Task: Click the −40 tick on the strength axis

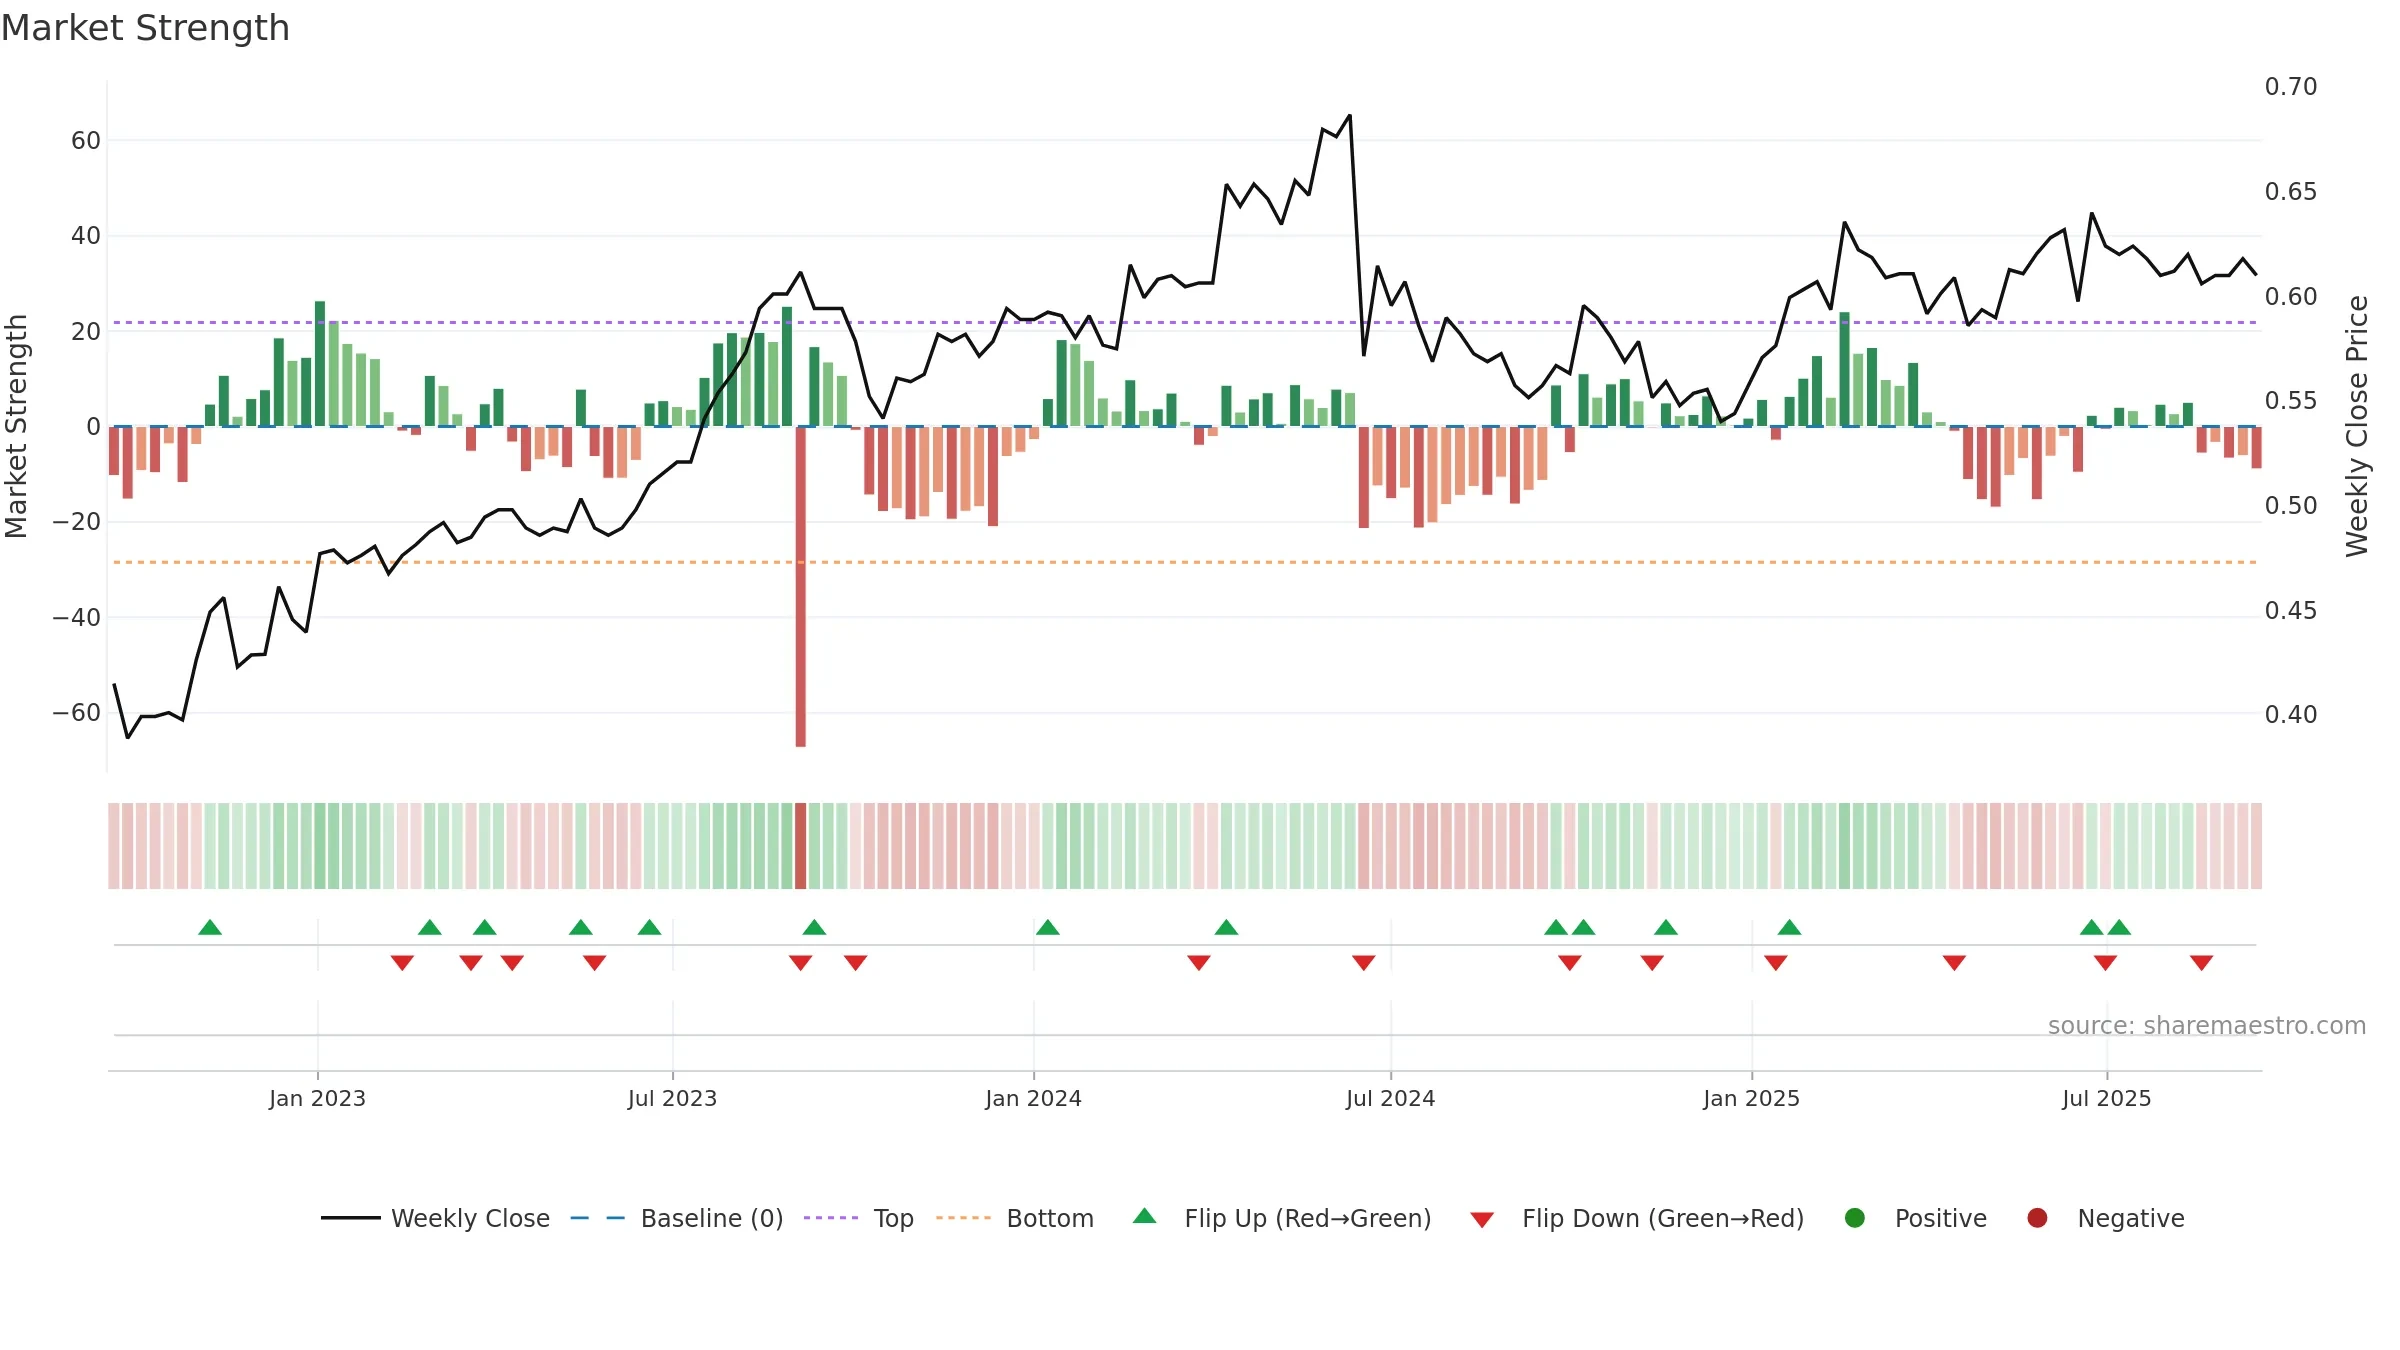Action: pyautogui.click(x=77, y=618)
